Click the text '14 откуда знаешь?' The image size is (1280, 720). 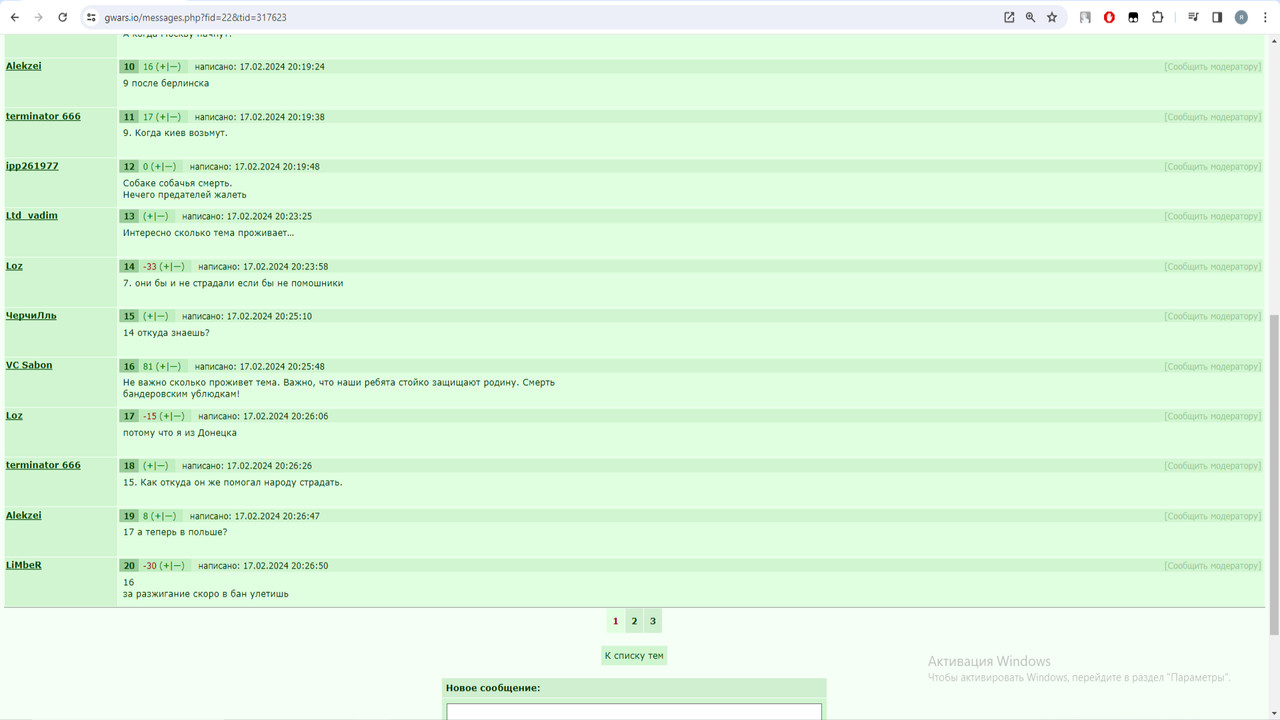click(x=166, y=333)
